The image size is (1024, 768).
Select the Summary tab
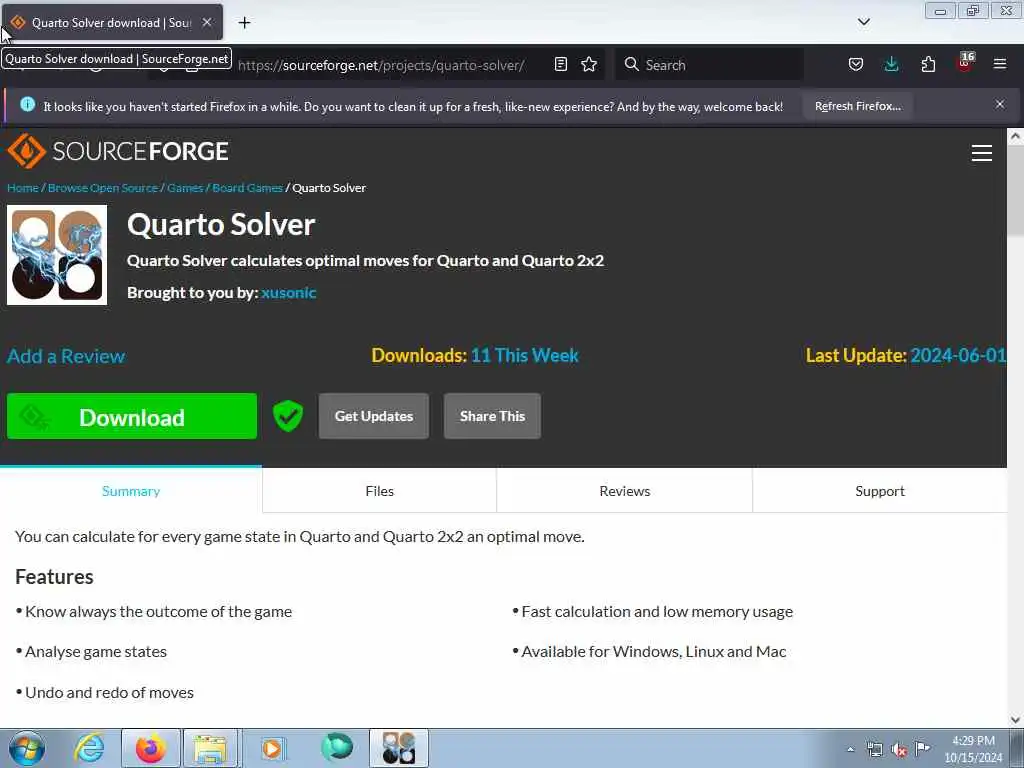click(131, 491)
